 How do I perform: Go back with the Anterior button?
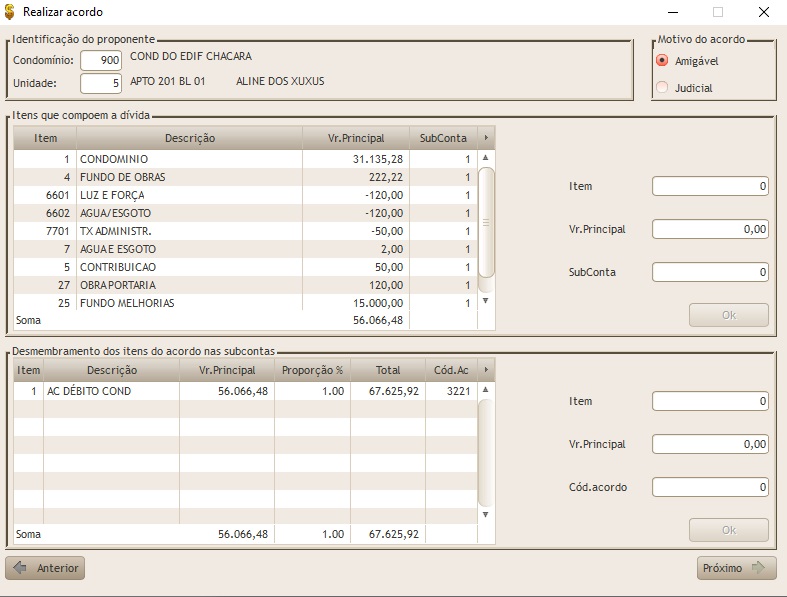(45, 568)
